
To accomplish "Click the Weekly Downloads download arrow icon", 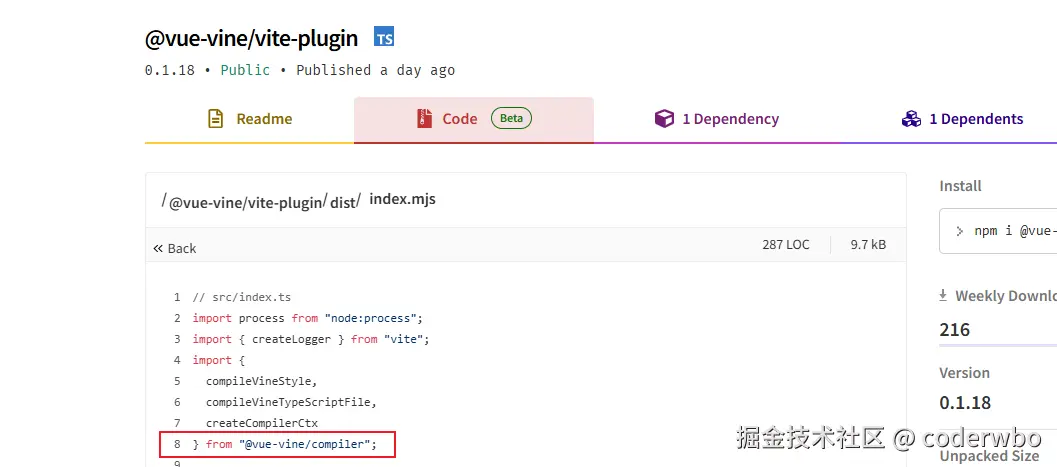I will (943, 296).
